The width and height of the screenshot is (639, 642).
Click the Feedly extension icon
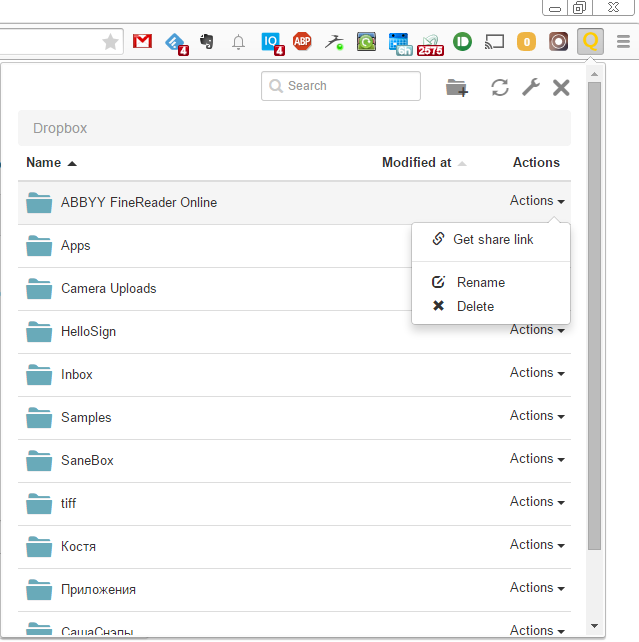[176, 43]
